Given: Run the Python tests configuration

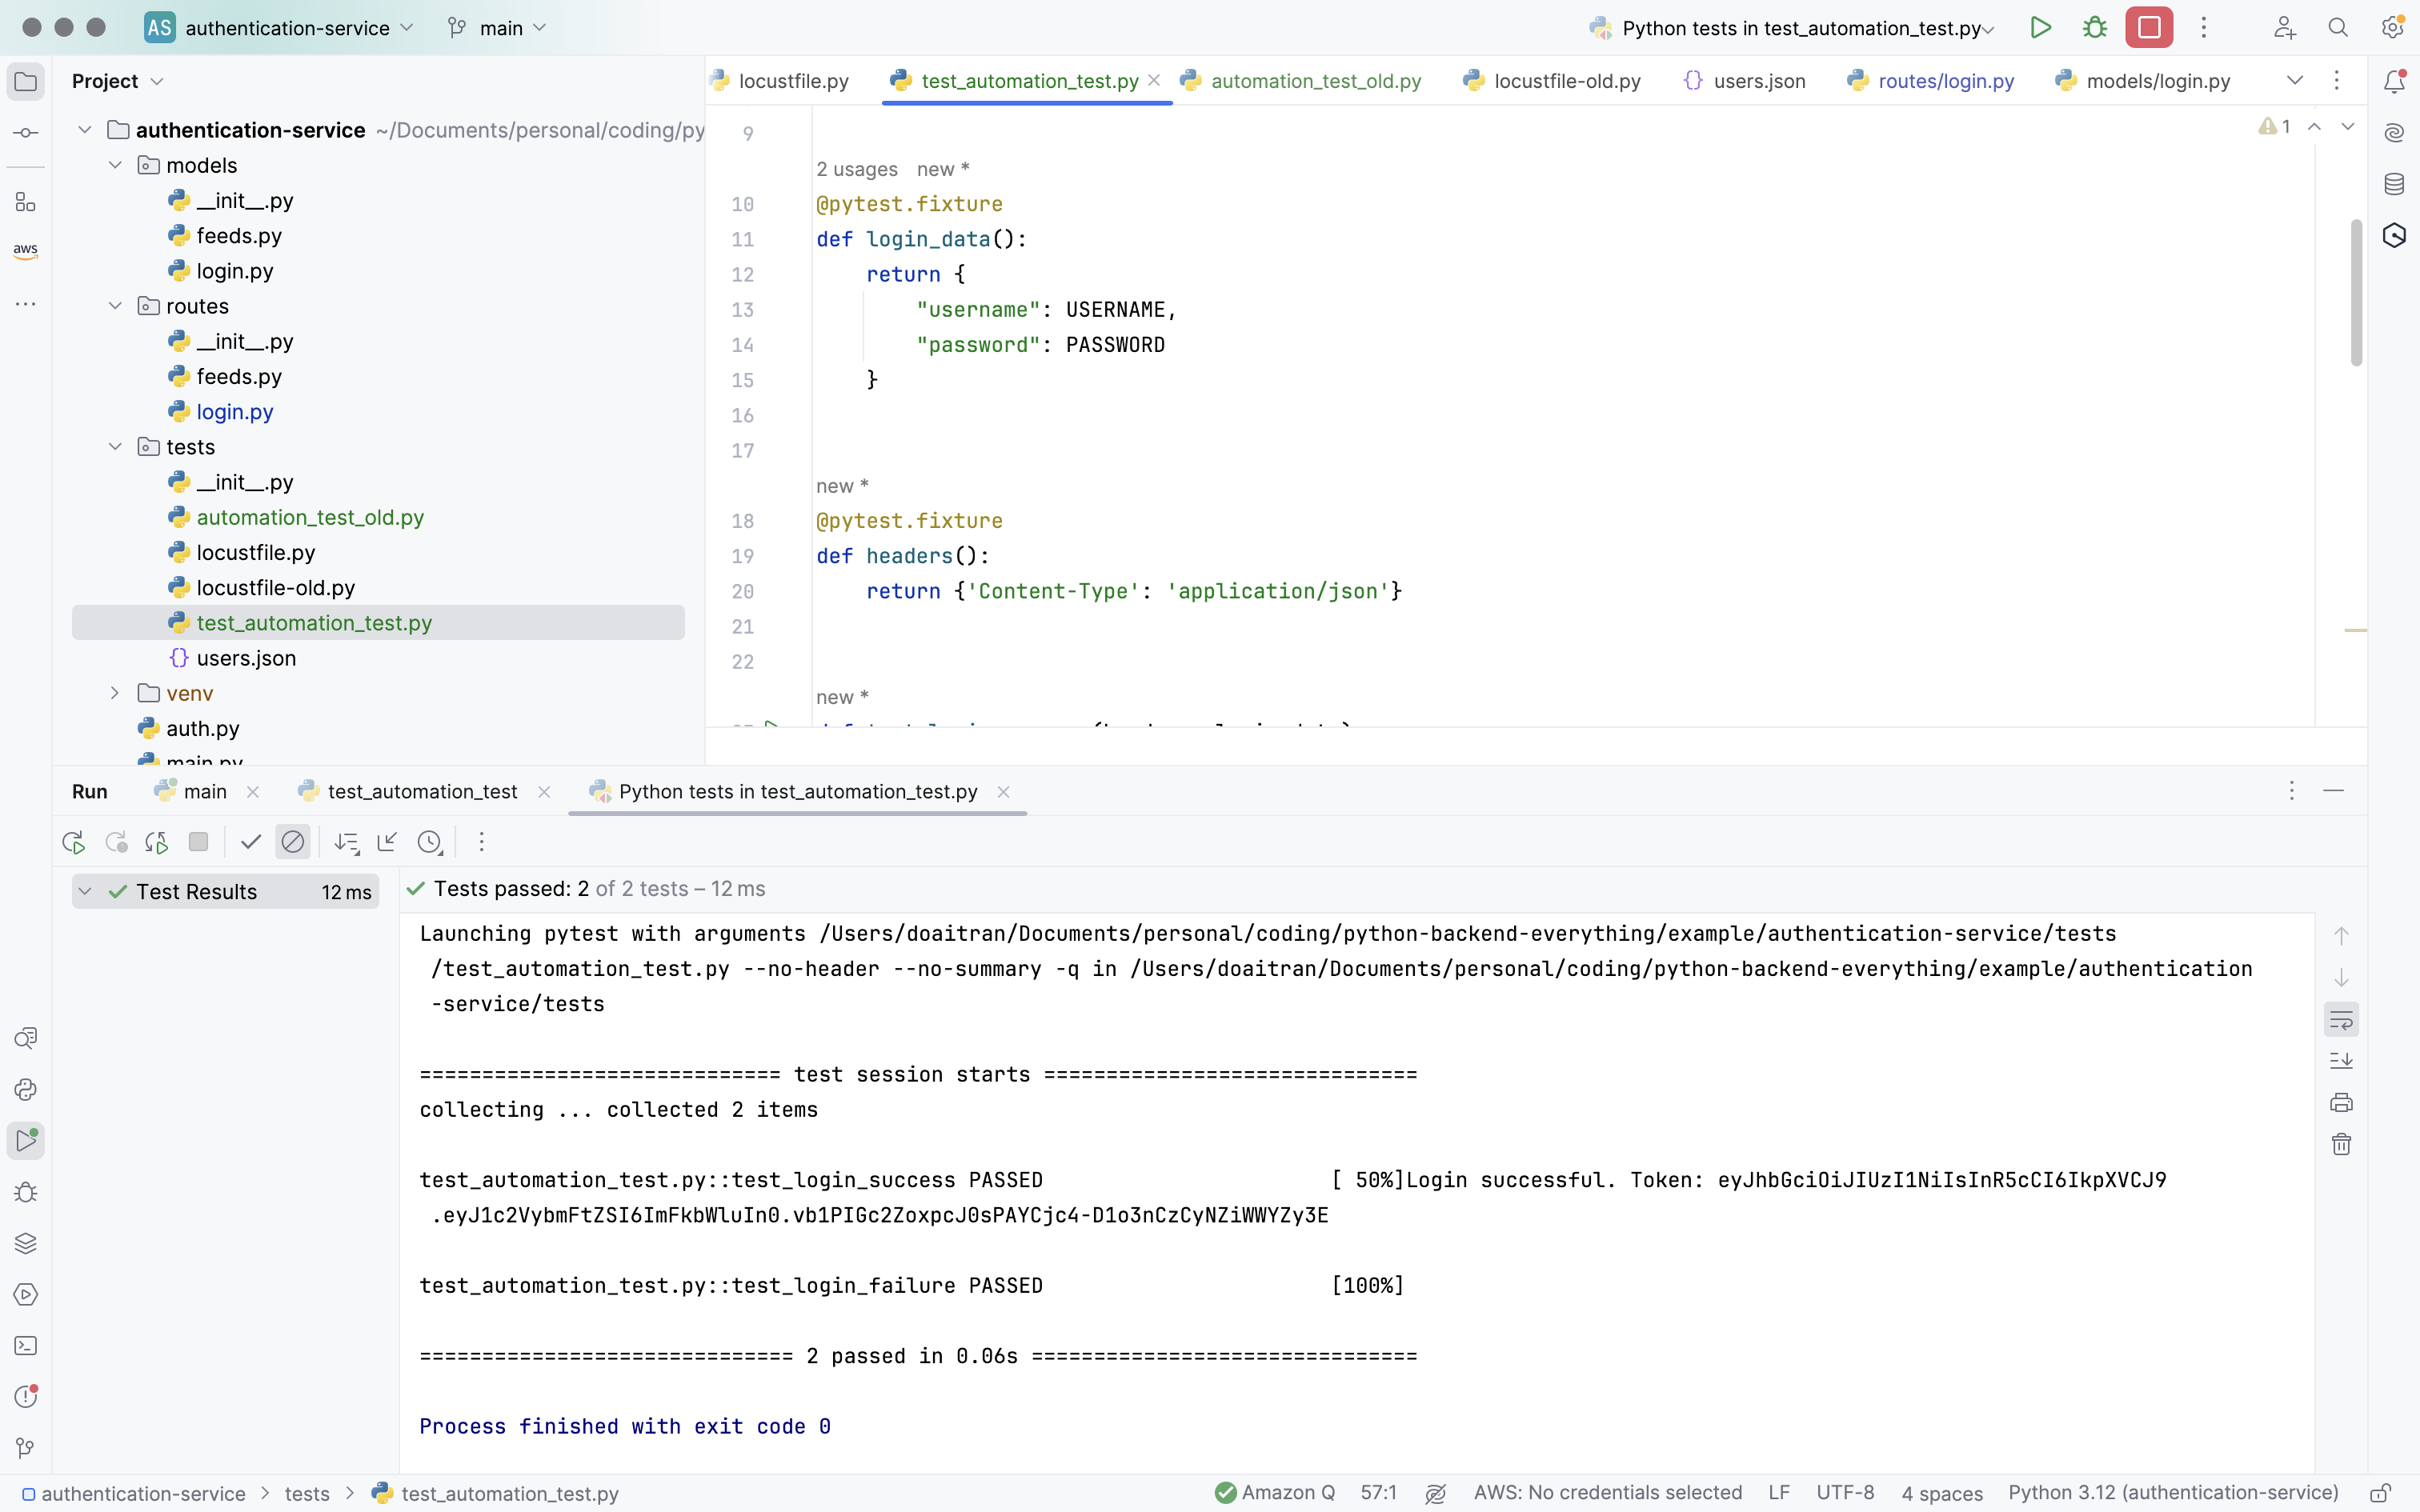Looking at the screenshot, I should pyautogui.click(x=2040, y=28).
